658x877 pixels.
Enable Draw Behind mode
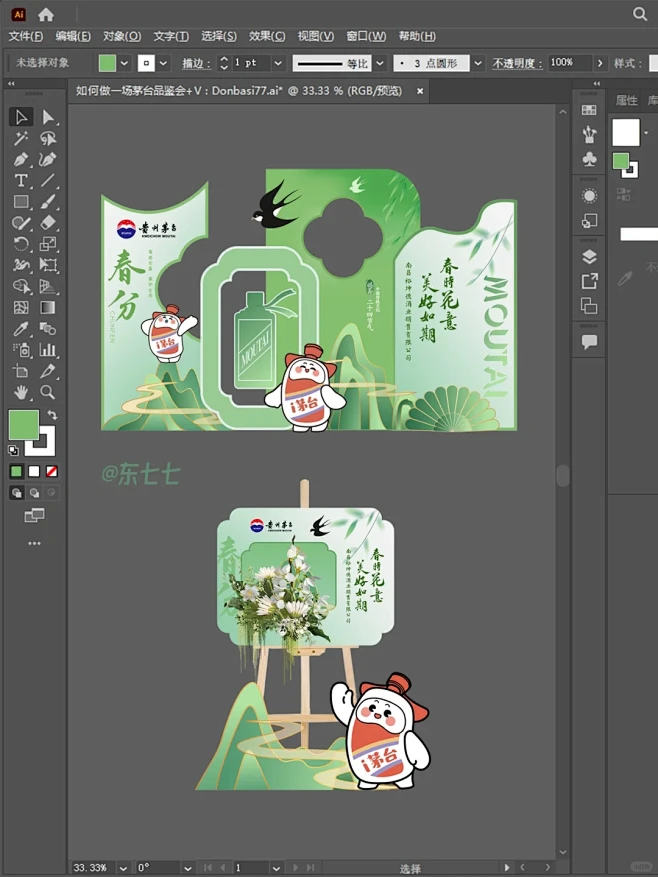click(34, 493)
